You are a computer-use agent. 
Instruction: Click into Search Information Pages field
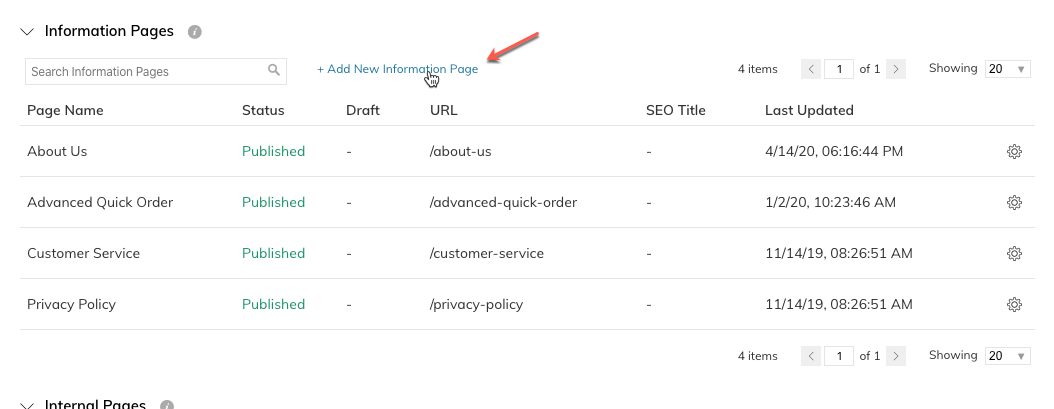[156, 71]
